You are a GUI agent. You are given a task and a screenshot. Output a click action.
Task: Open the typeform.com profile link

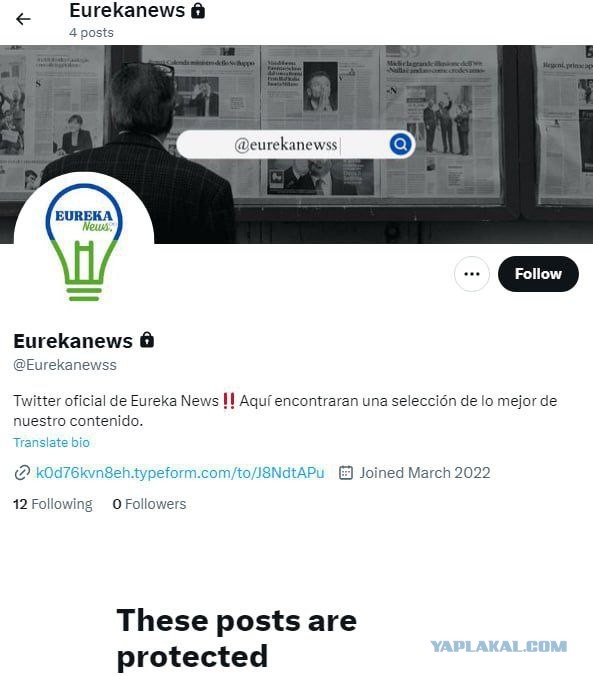pyautogui.click(x=180, y=473)
